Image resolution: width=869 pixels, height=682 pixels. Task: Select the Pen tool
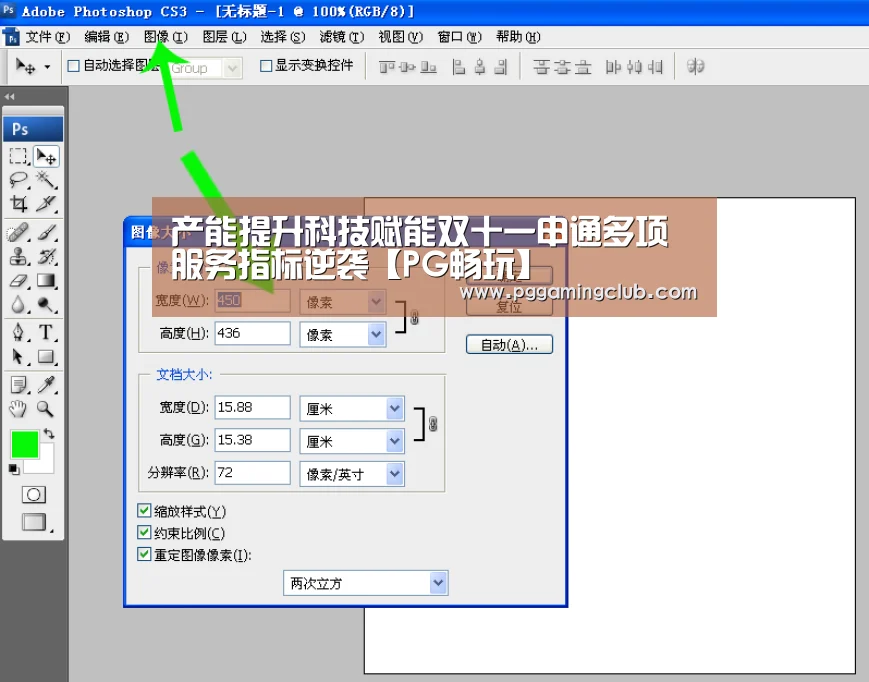click(x=18, y=332)
